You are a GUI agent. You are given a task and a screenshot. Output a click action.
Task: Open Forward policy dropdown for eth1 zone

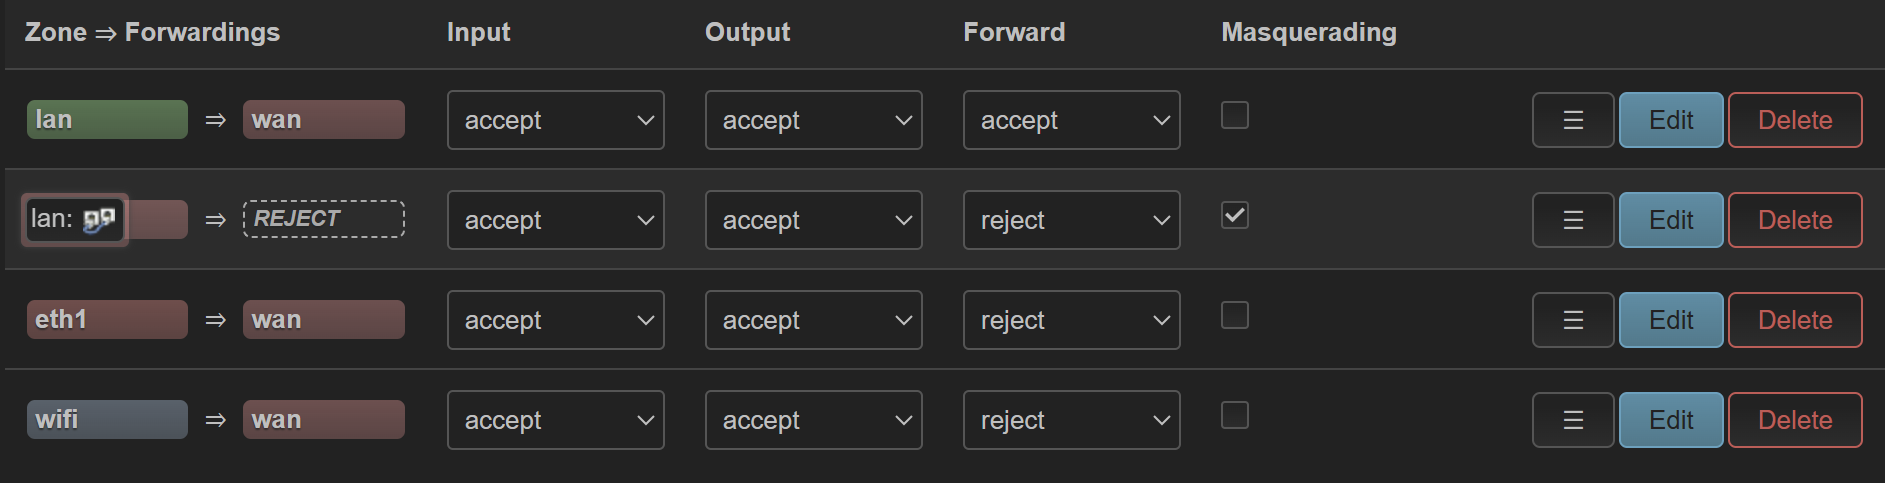pyautogui.click(x=1072, y=320)
